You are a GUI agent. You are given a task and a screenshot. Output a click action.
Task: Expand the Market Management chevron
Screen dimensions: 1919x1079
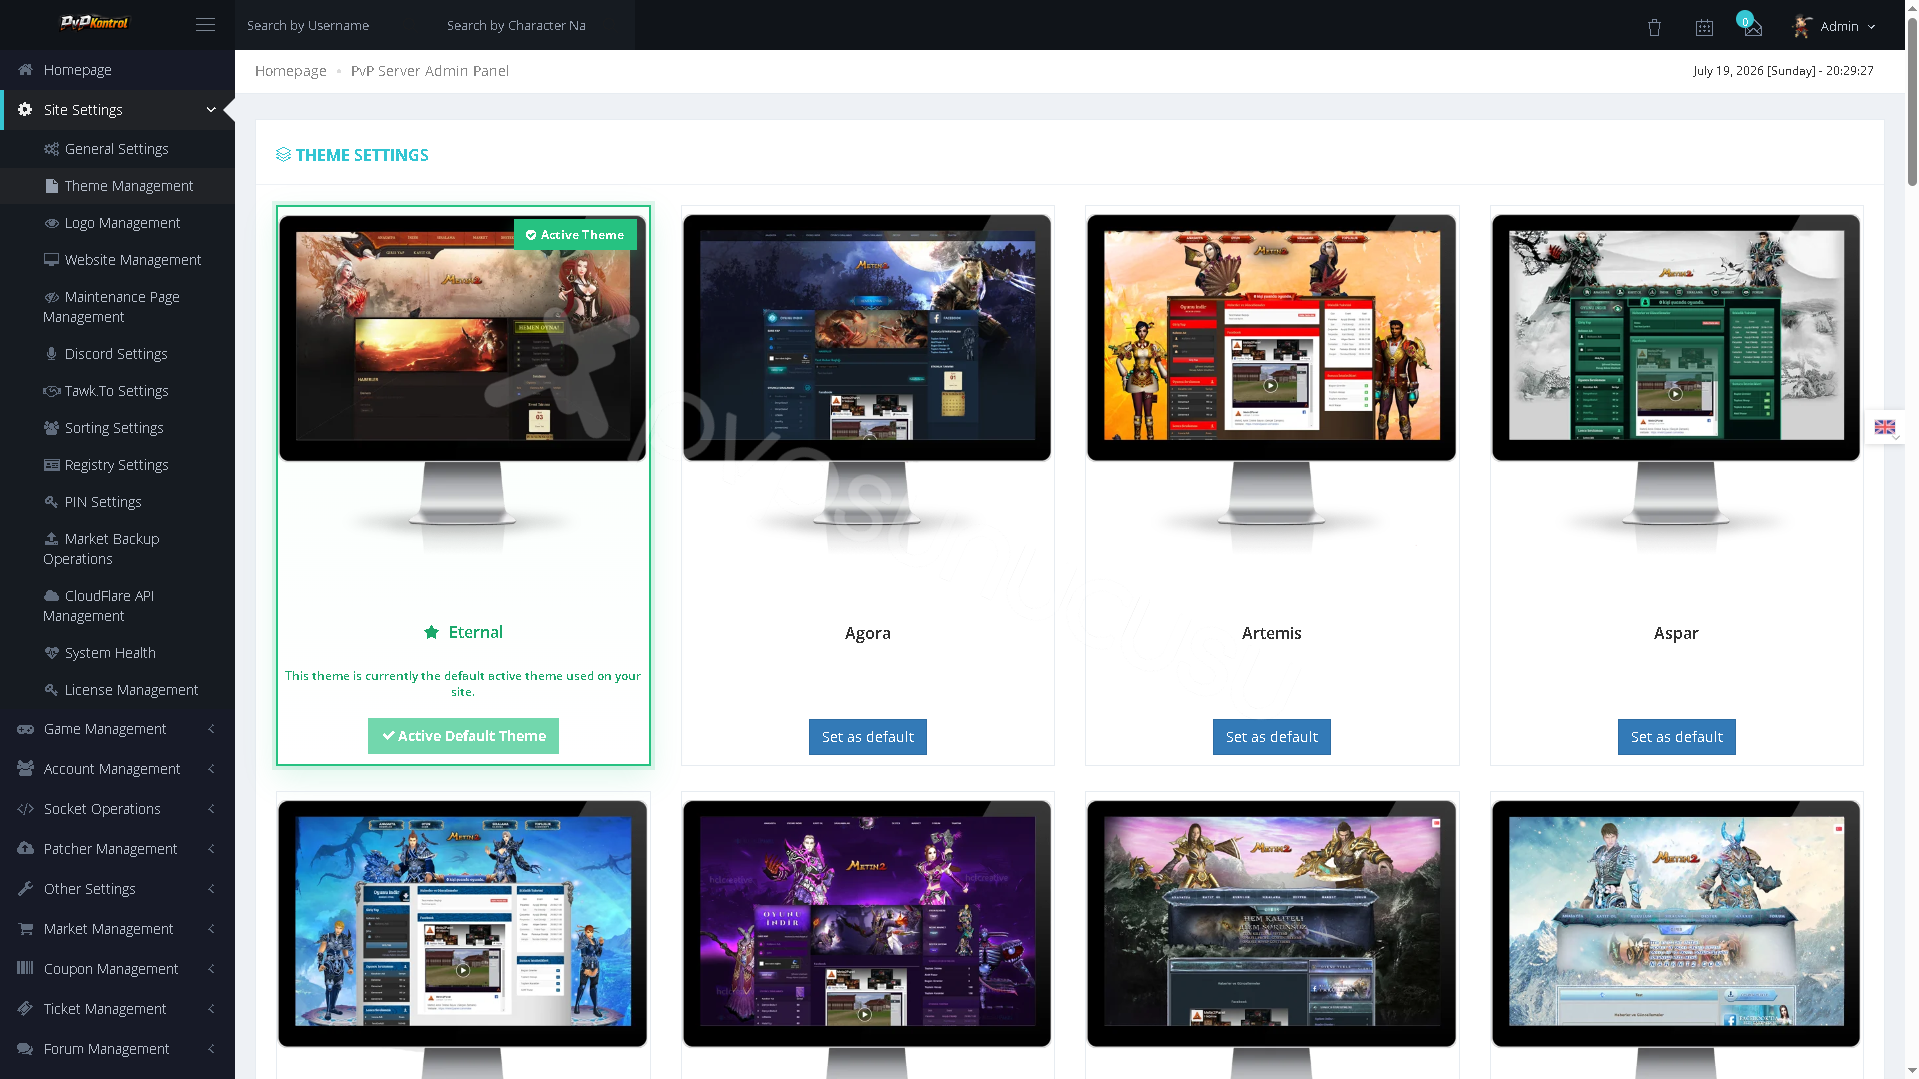211,929
